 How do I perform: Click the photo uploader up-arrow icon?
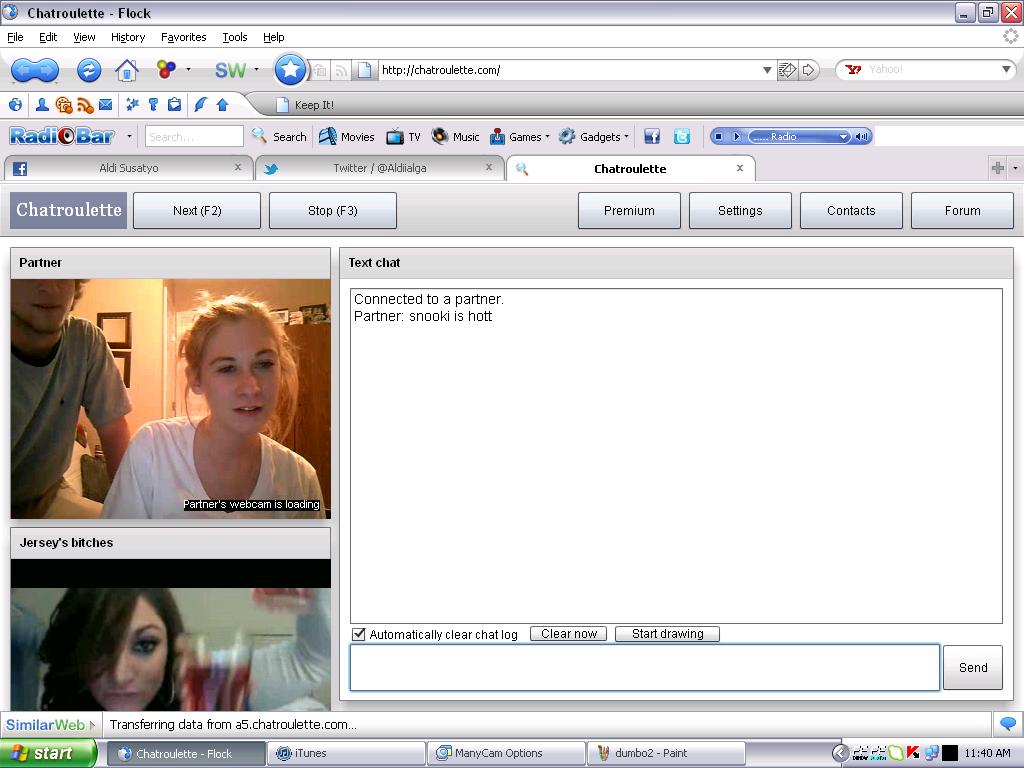pyautogui.click(x=222, y=104)
